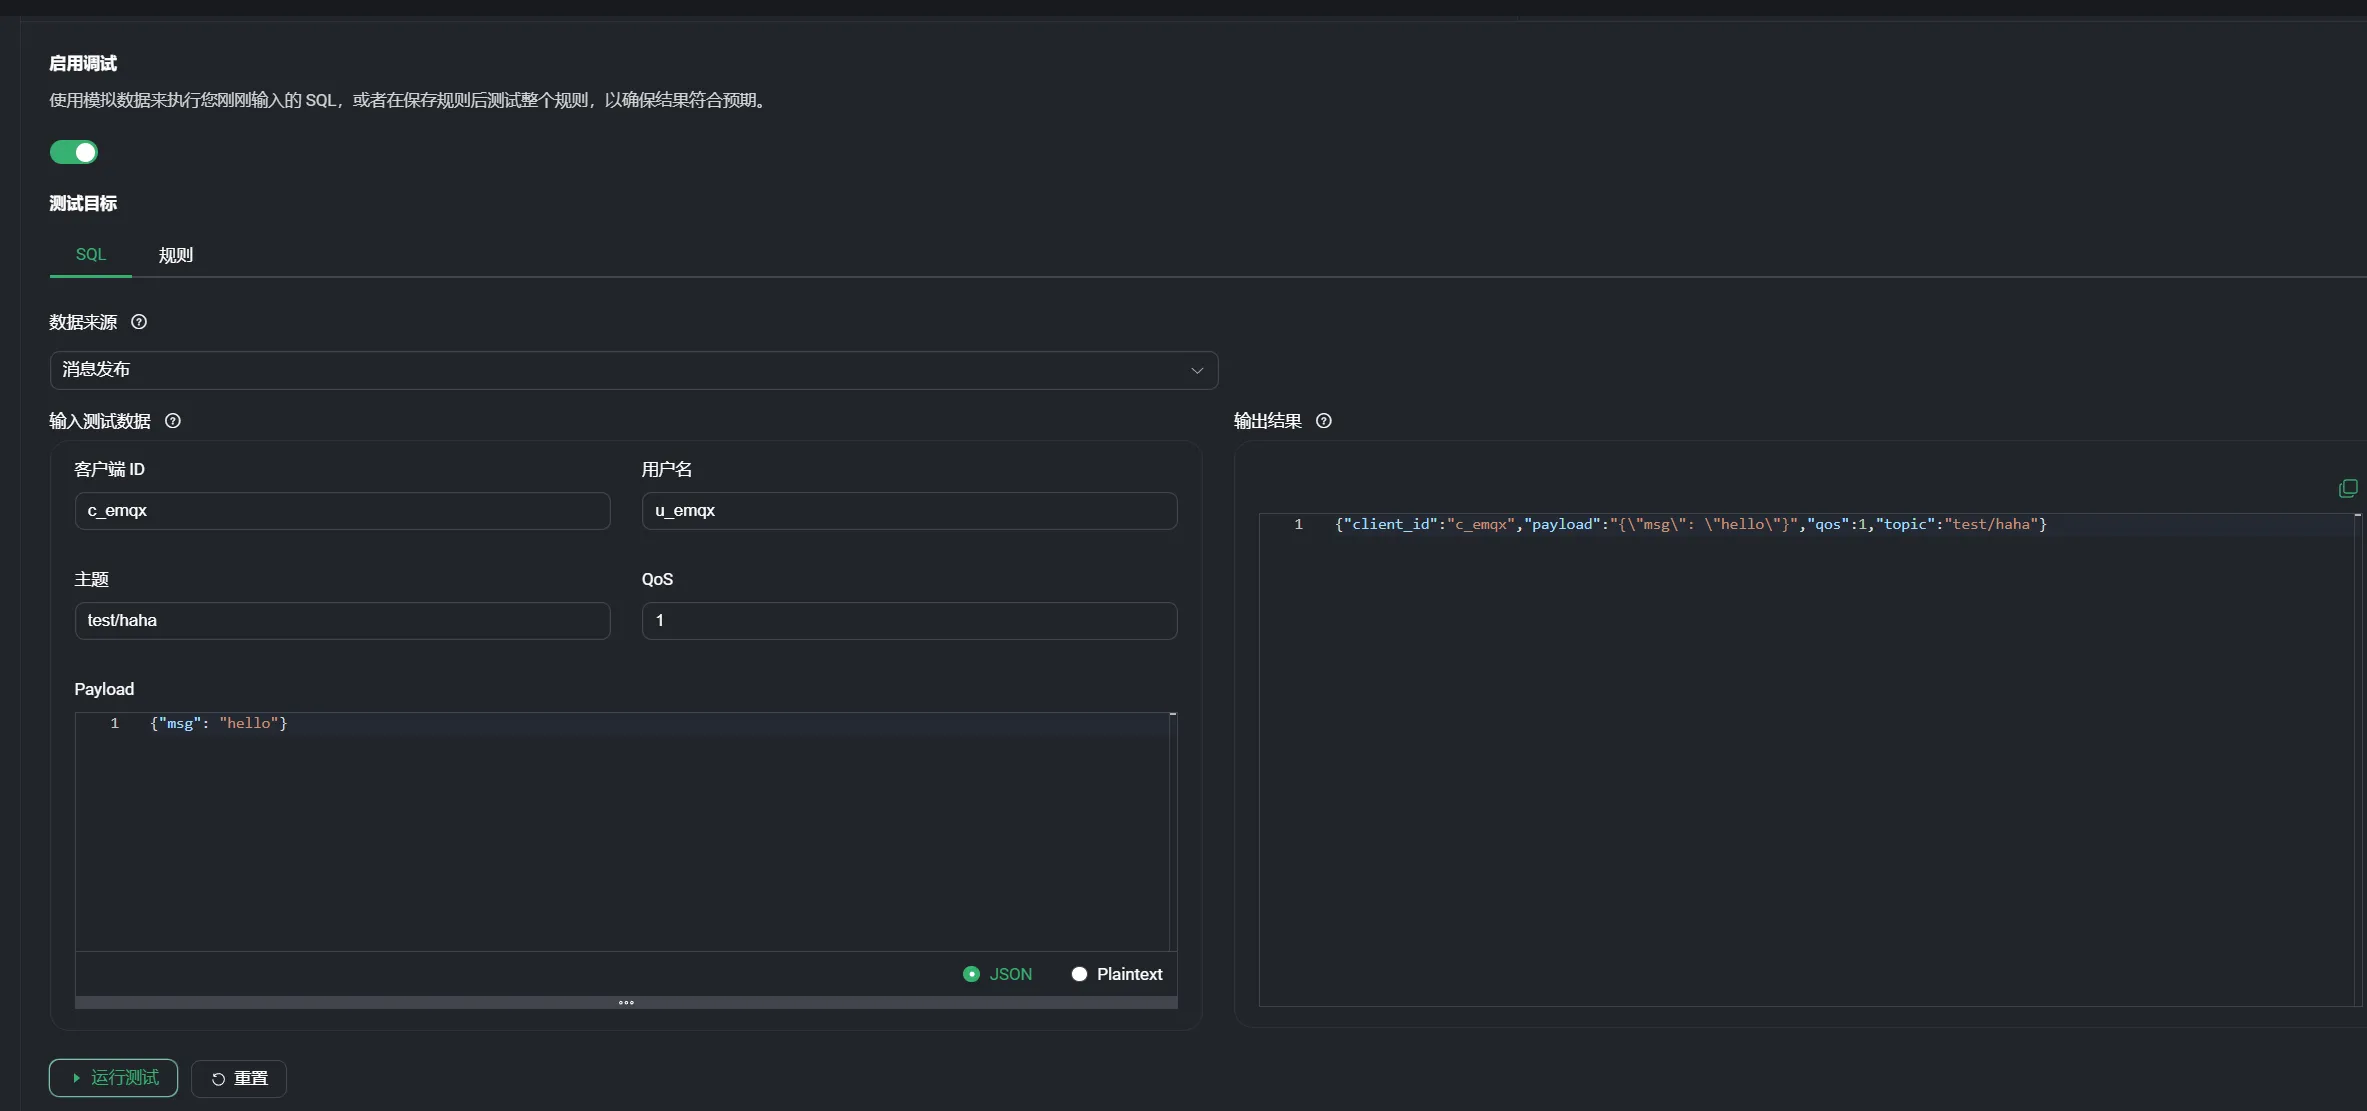
Task: Switch to the 规则 tab
Action: [x=176, y=255]
